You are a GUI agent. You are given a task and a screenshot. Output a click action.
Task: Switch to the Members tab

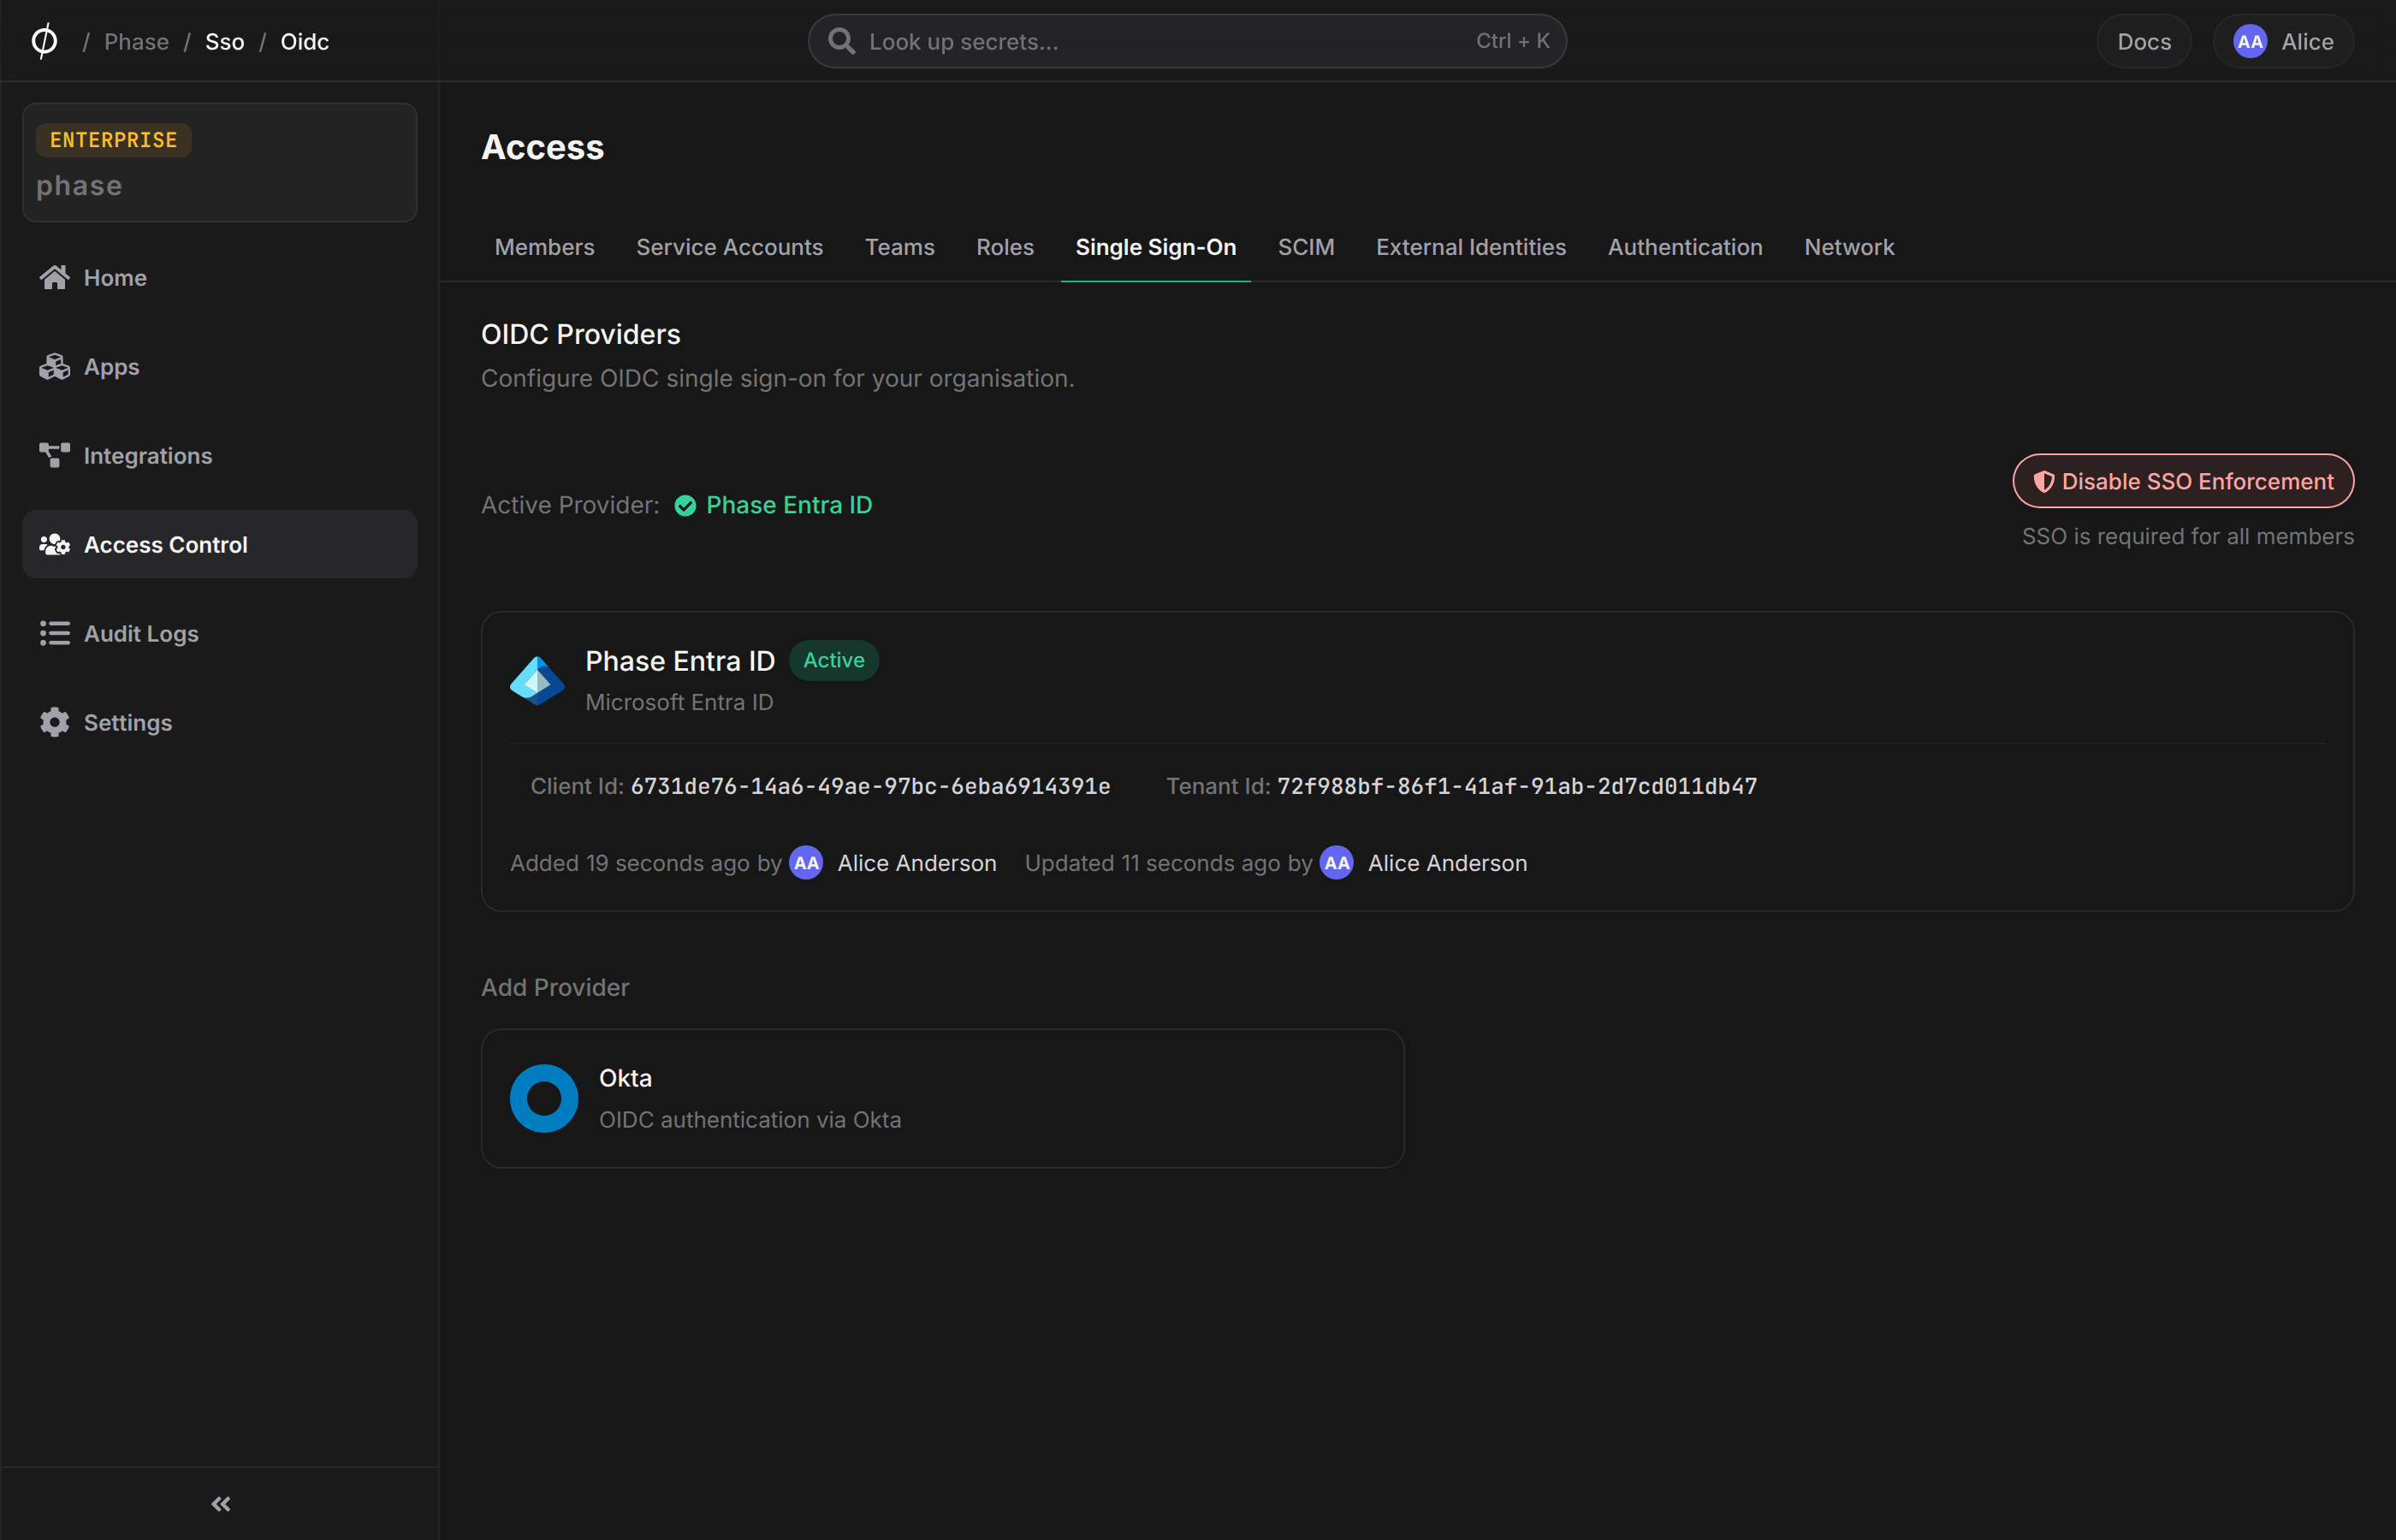coord(544,247)
